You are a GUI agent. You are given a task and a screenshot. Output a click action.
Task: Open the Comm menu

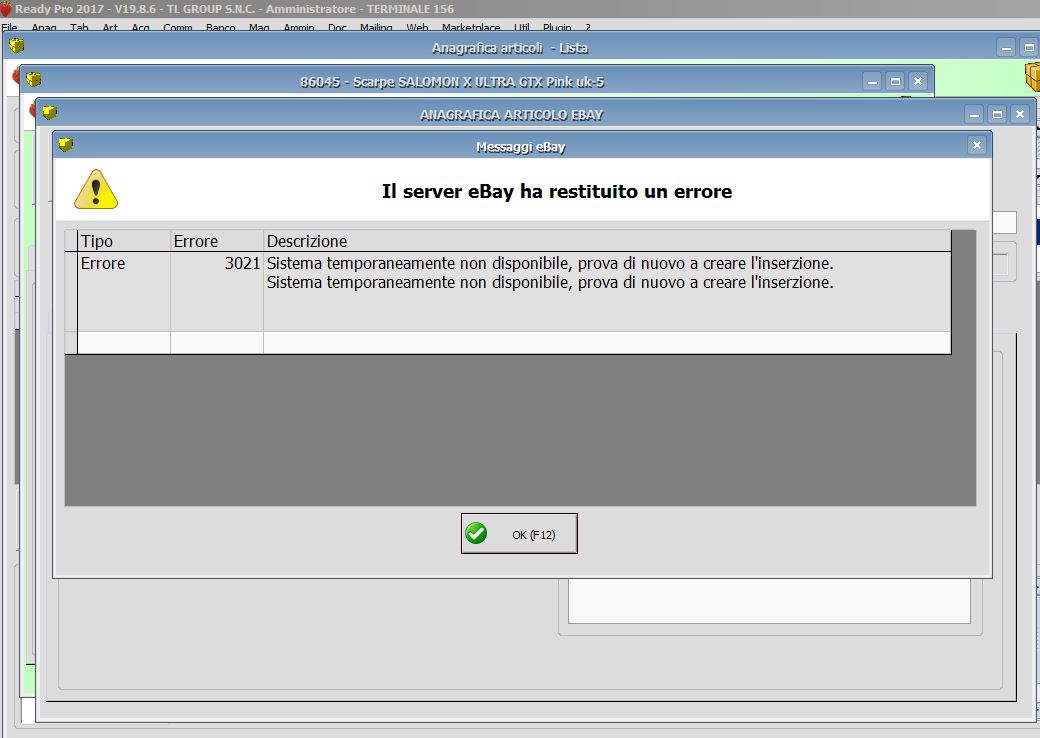[x=178, y=28]
